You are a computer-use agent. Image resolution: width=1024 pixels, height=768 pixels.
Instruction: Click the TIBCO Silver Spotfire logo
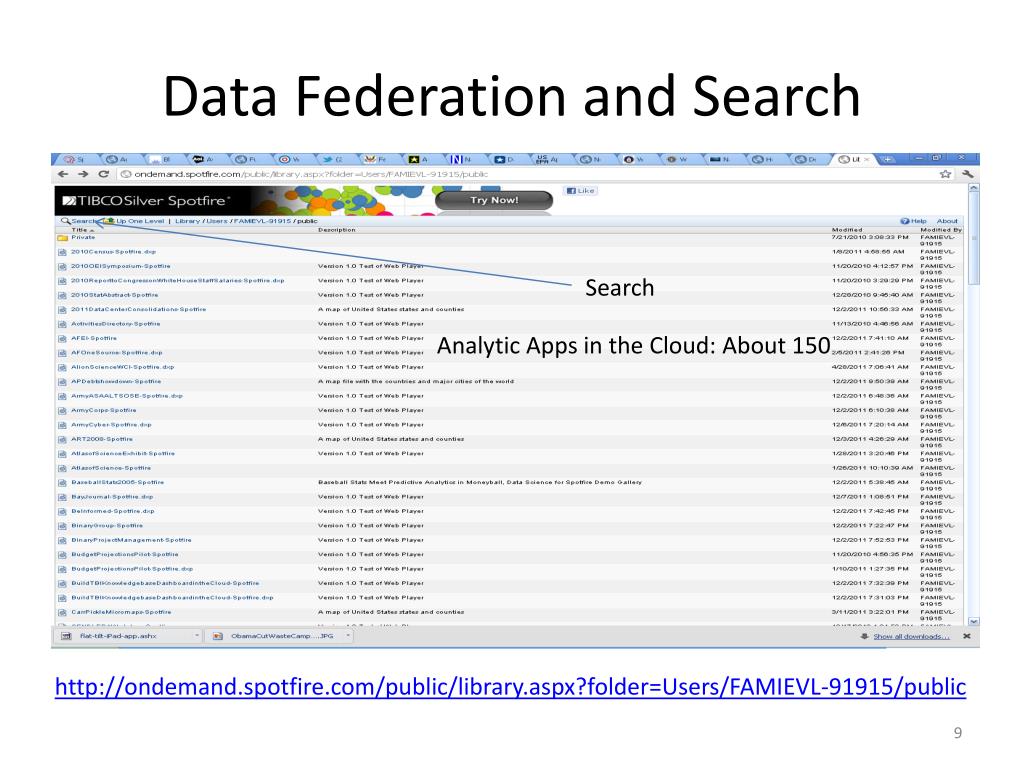146,200
